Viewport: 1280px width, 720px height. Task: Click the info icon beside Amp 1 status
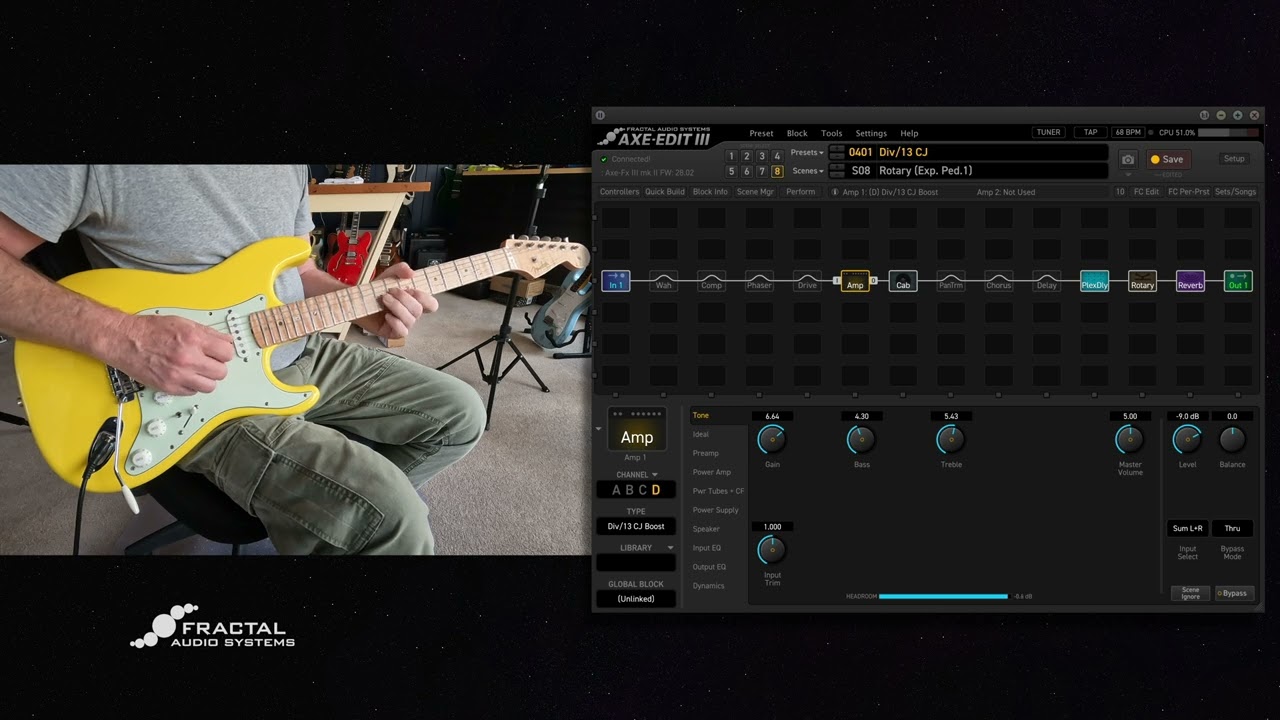coord(835,192)
